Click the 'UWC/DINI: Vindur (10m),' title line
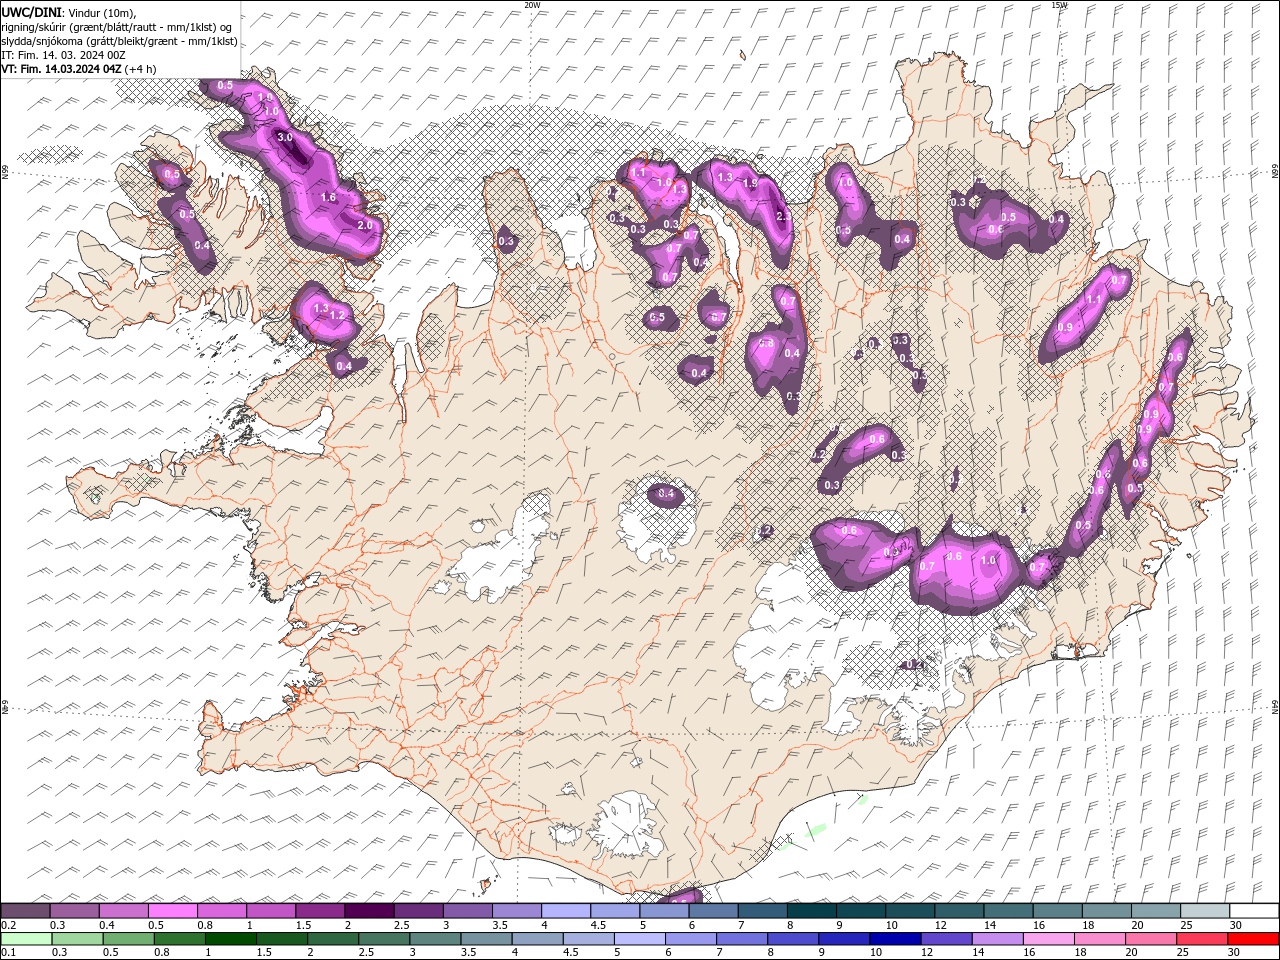1280x960 pixels. pos(67,11)
